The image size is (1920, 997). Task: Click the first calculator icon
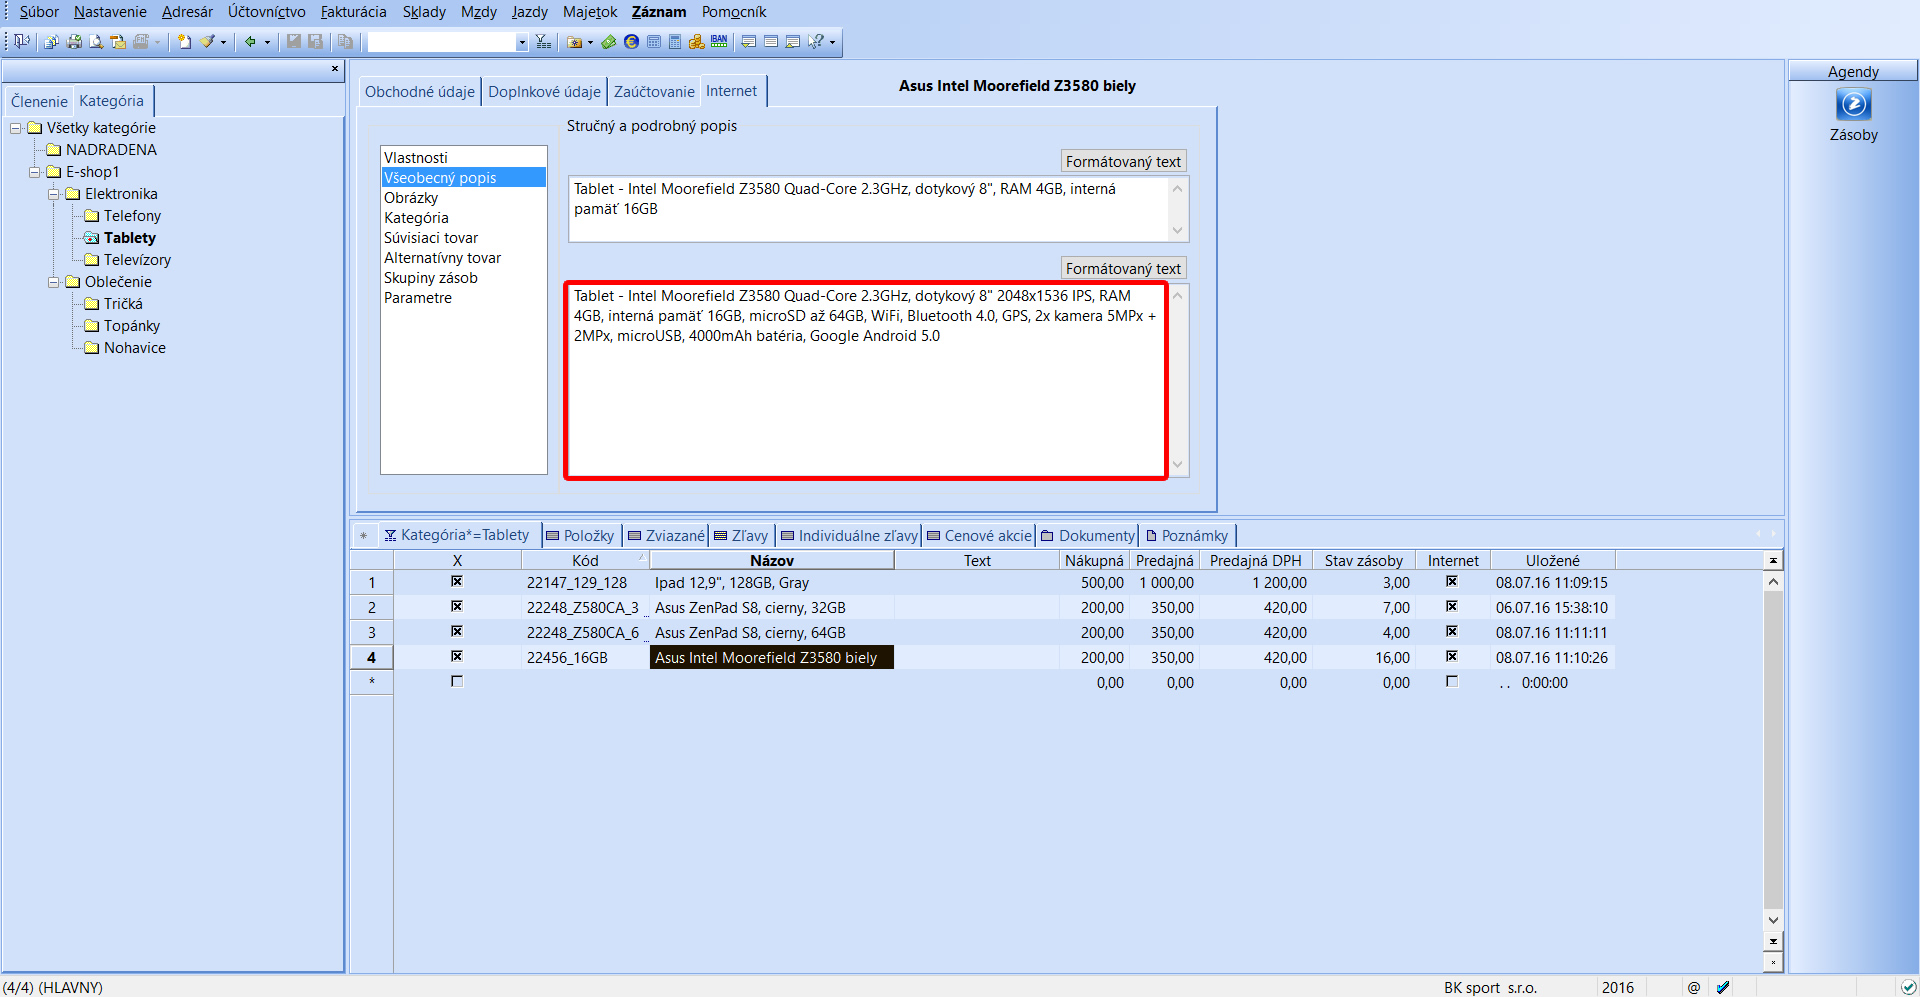pyautogui.click(x=654, y=41)
